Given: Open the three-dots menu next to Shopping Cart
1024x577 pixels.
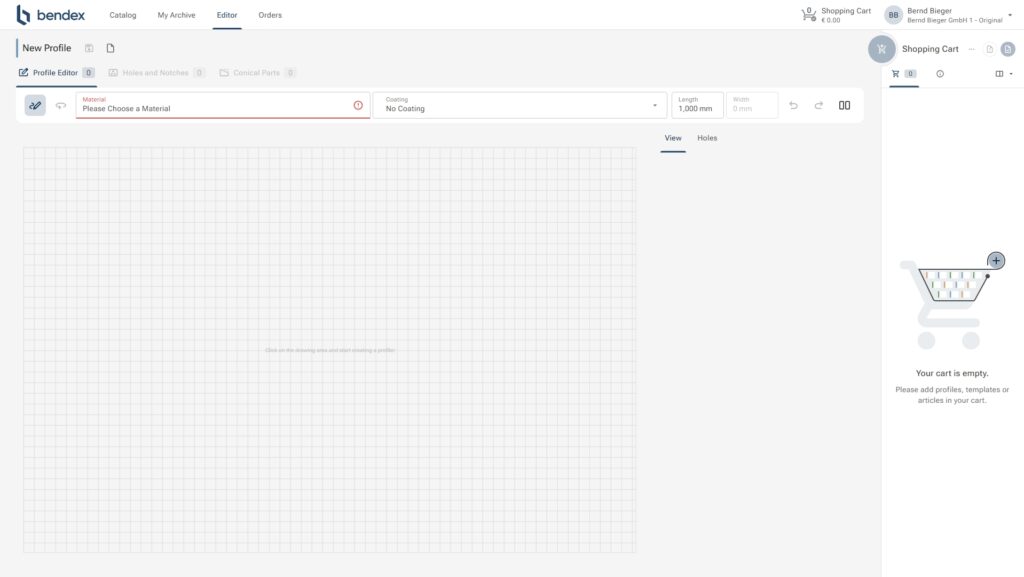Looking at the screenshot, I should pyautogui.click(x=971, y=49).
